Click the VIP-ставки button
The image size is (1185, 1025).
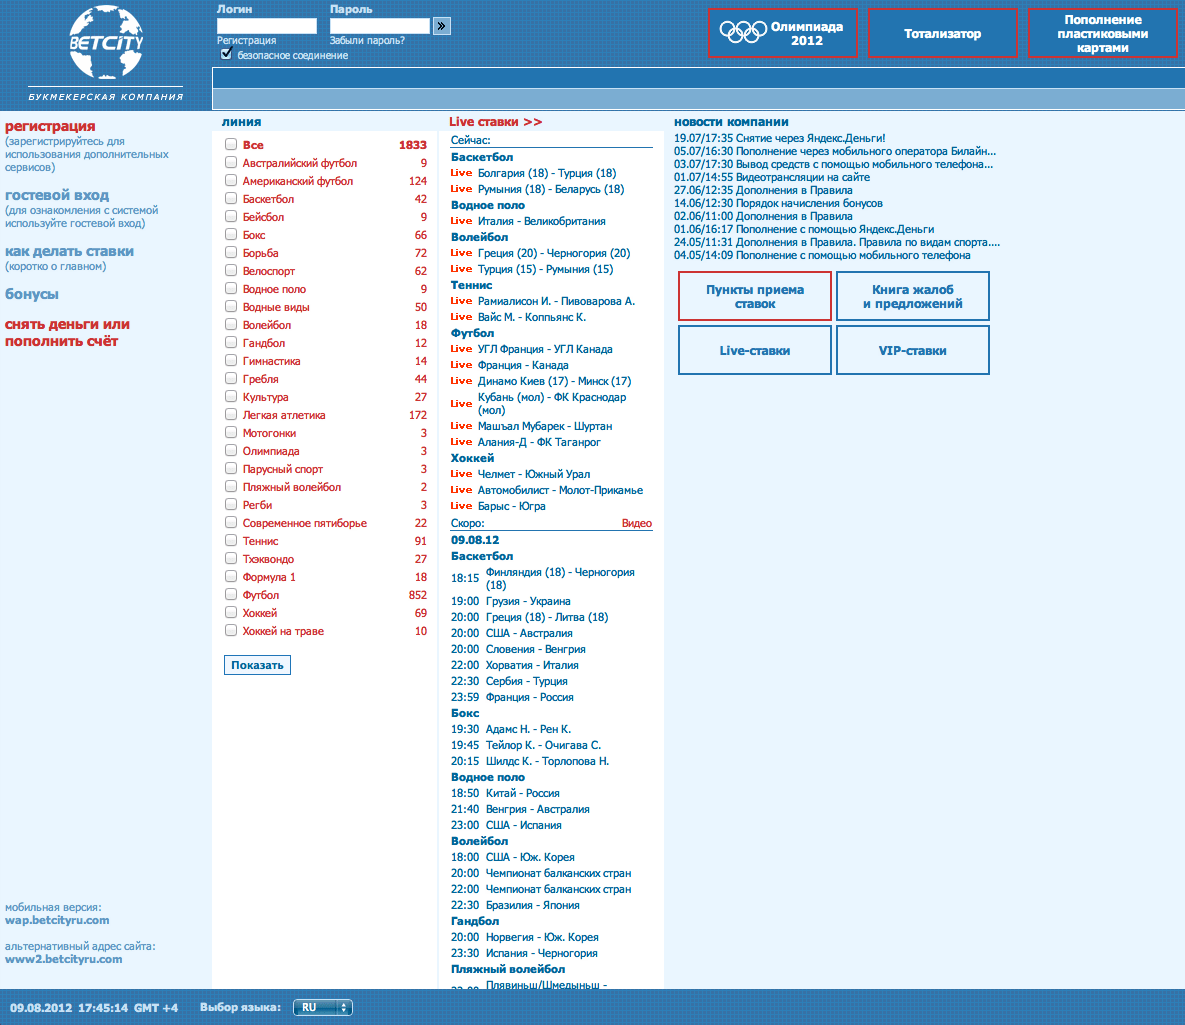[912, 351]
